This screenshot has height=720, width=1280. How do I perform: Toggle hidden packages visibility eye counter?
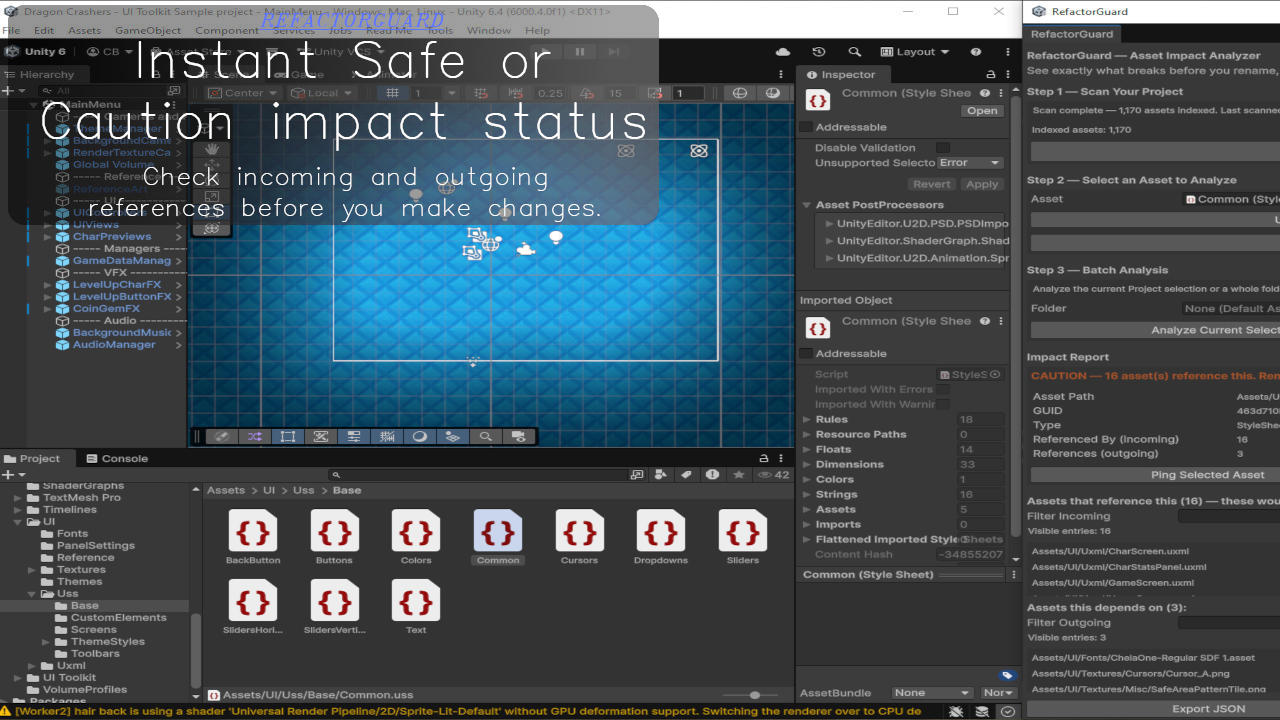click(774, 475)
